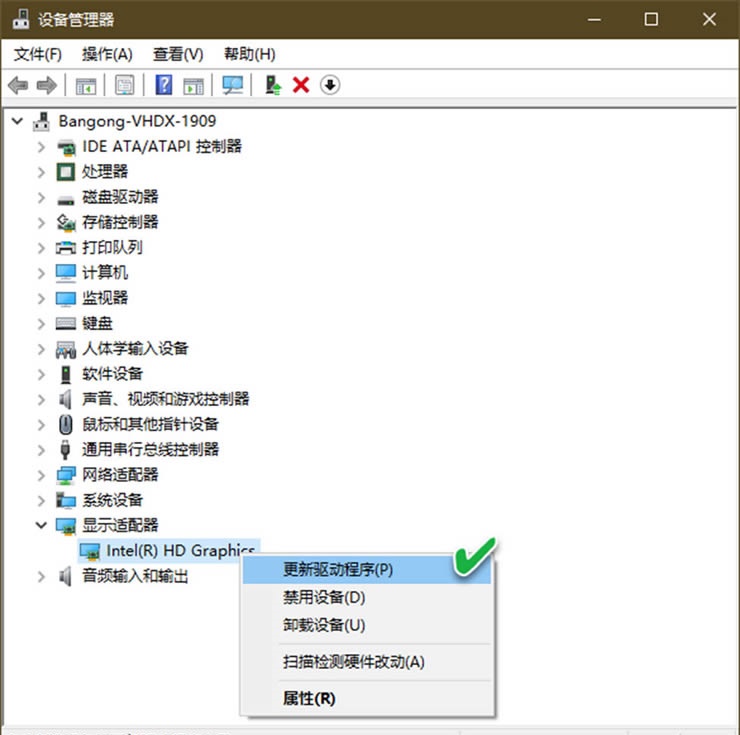Click the Device Manager title bar icon

(x=21, y=19)
